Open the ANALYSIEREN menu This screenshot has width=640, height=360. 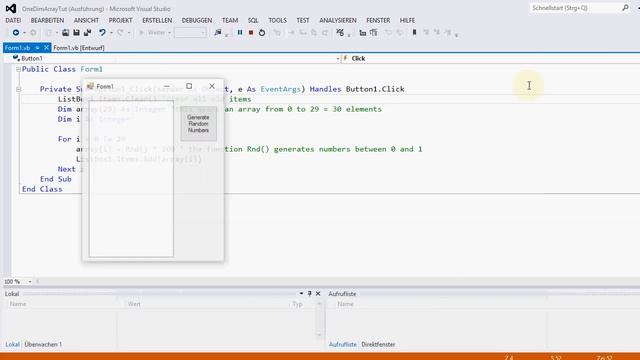338,20
